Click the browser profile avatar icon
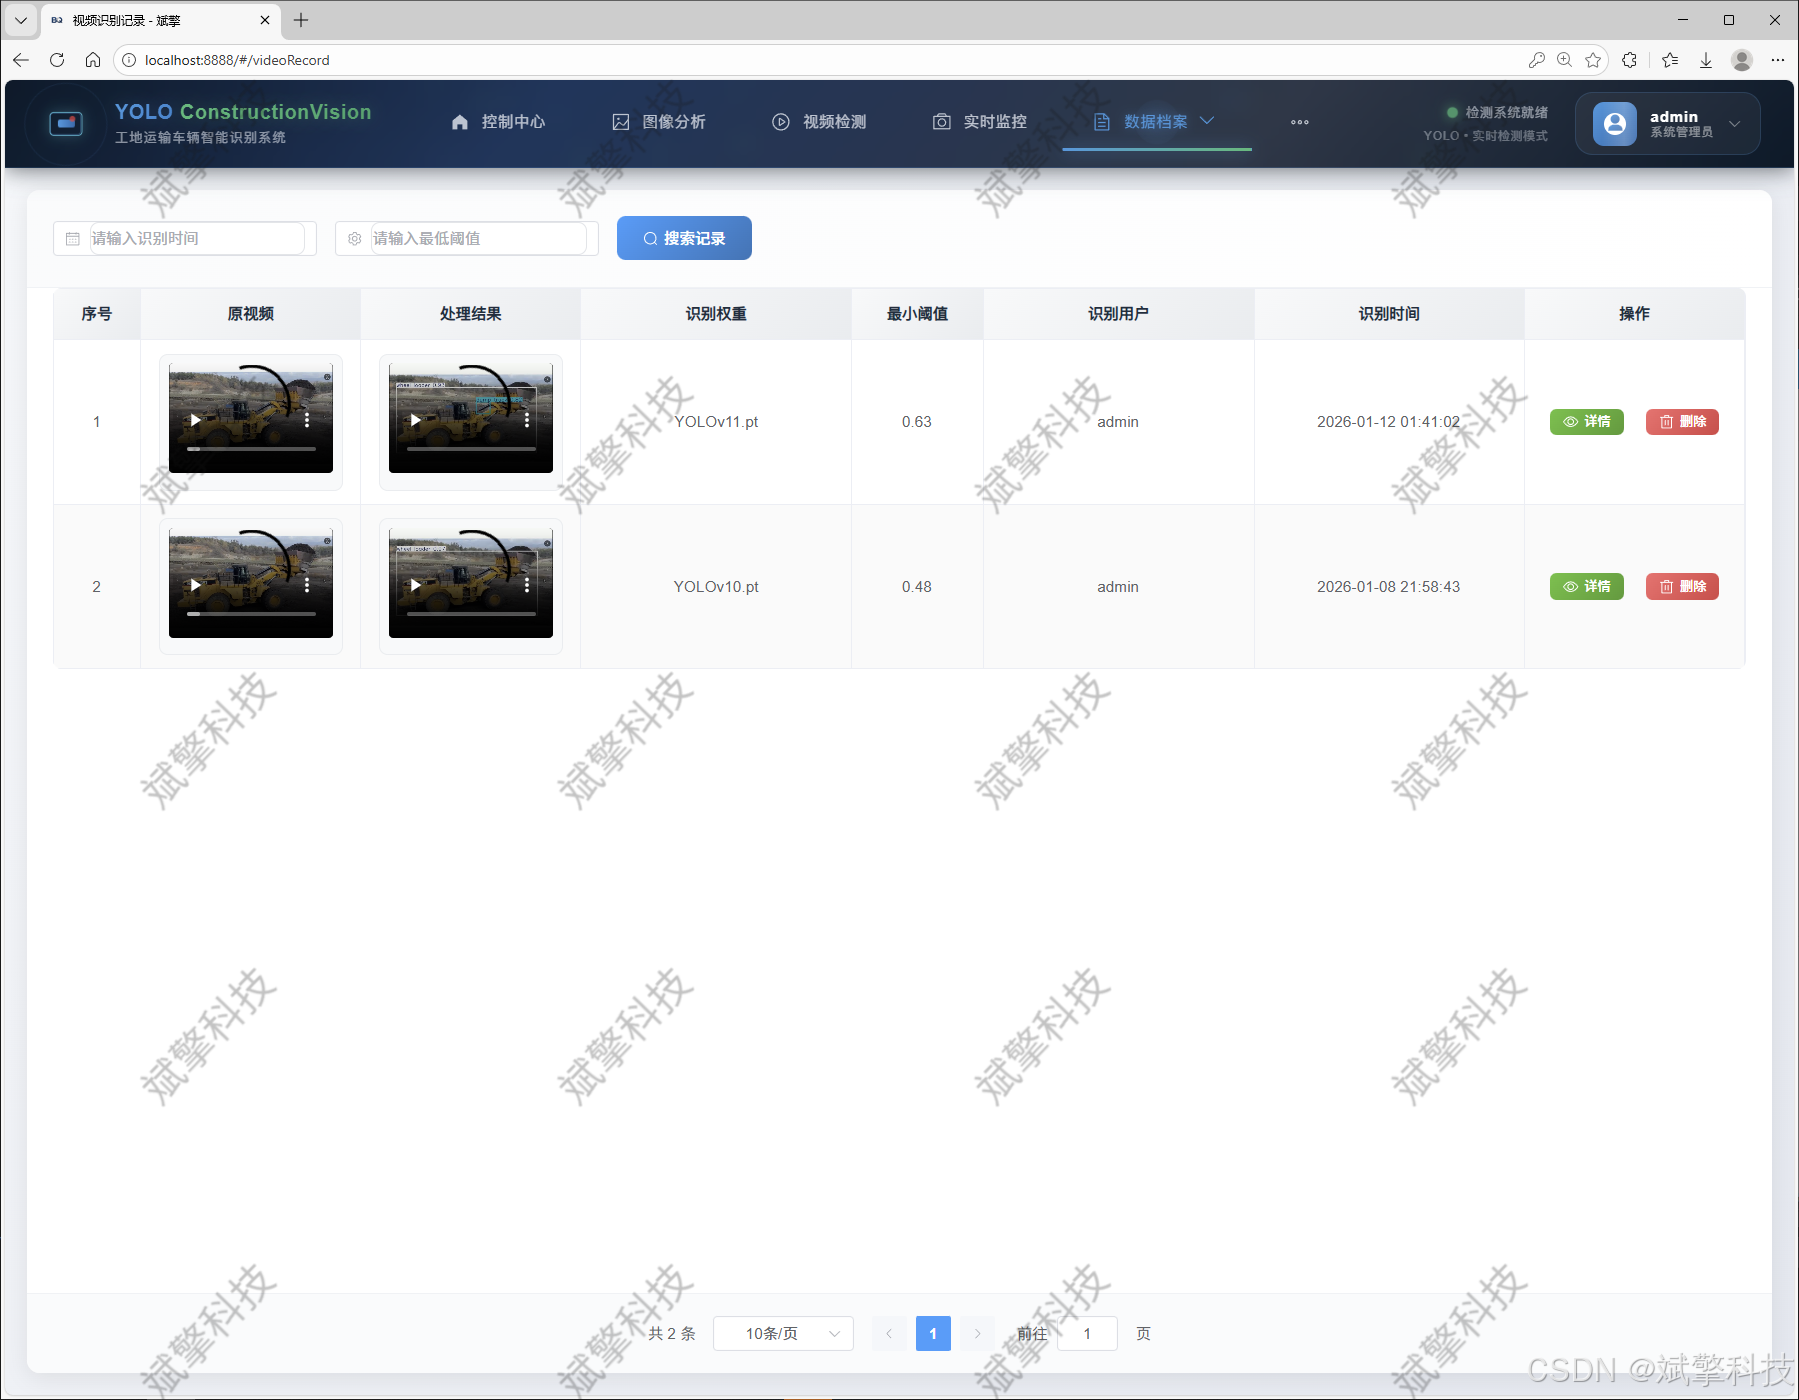1799x1400 pixels. (1742, 60)
